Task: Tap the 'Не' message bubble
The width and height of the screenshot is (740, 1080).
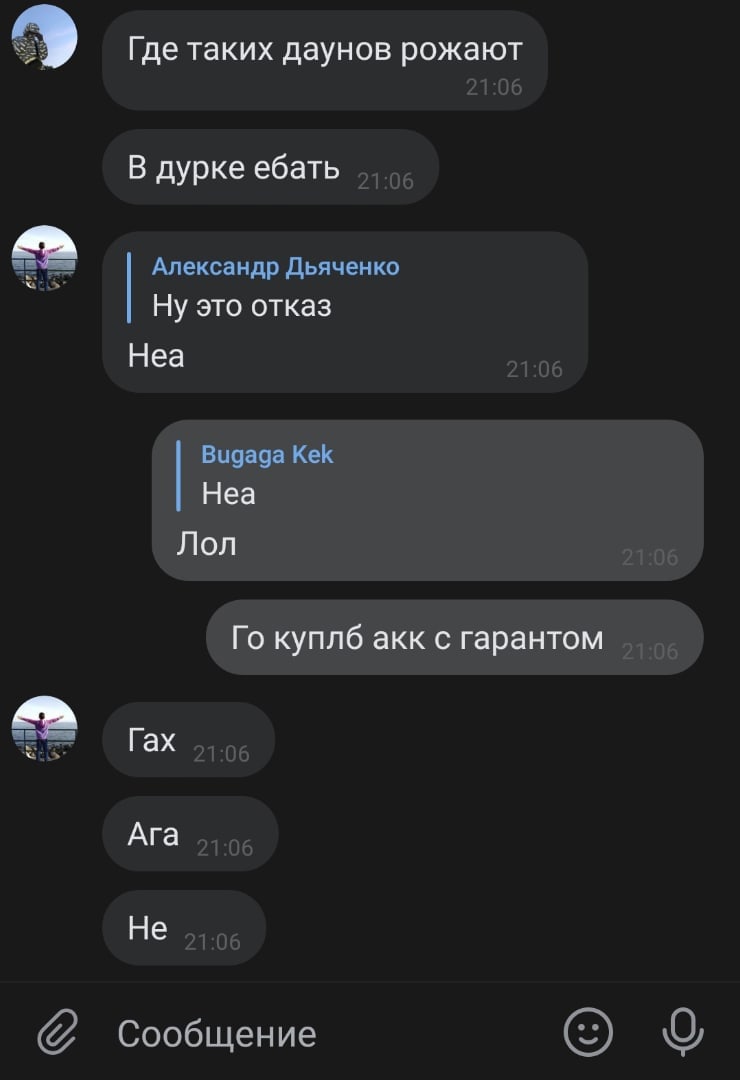Action: pos(184,928)
